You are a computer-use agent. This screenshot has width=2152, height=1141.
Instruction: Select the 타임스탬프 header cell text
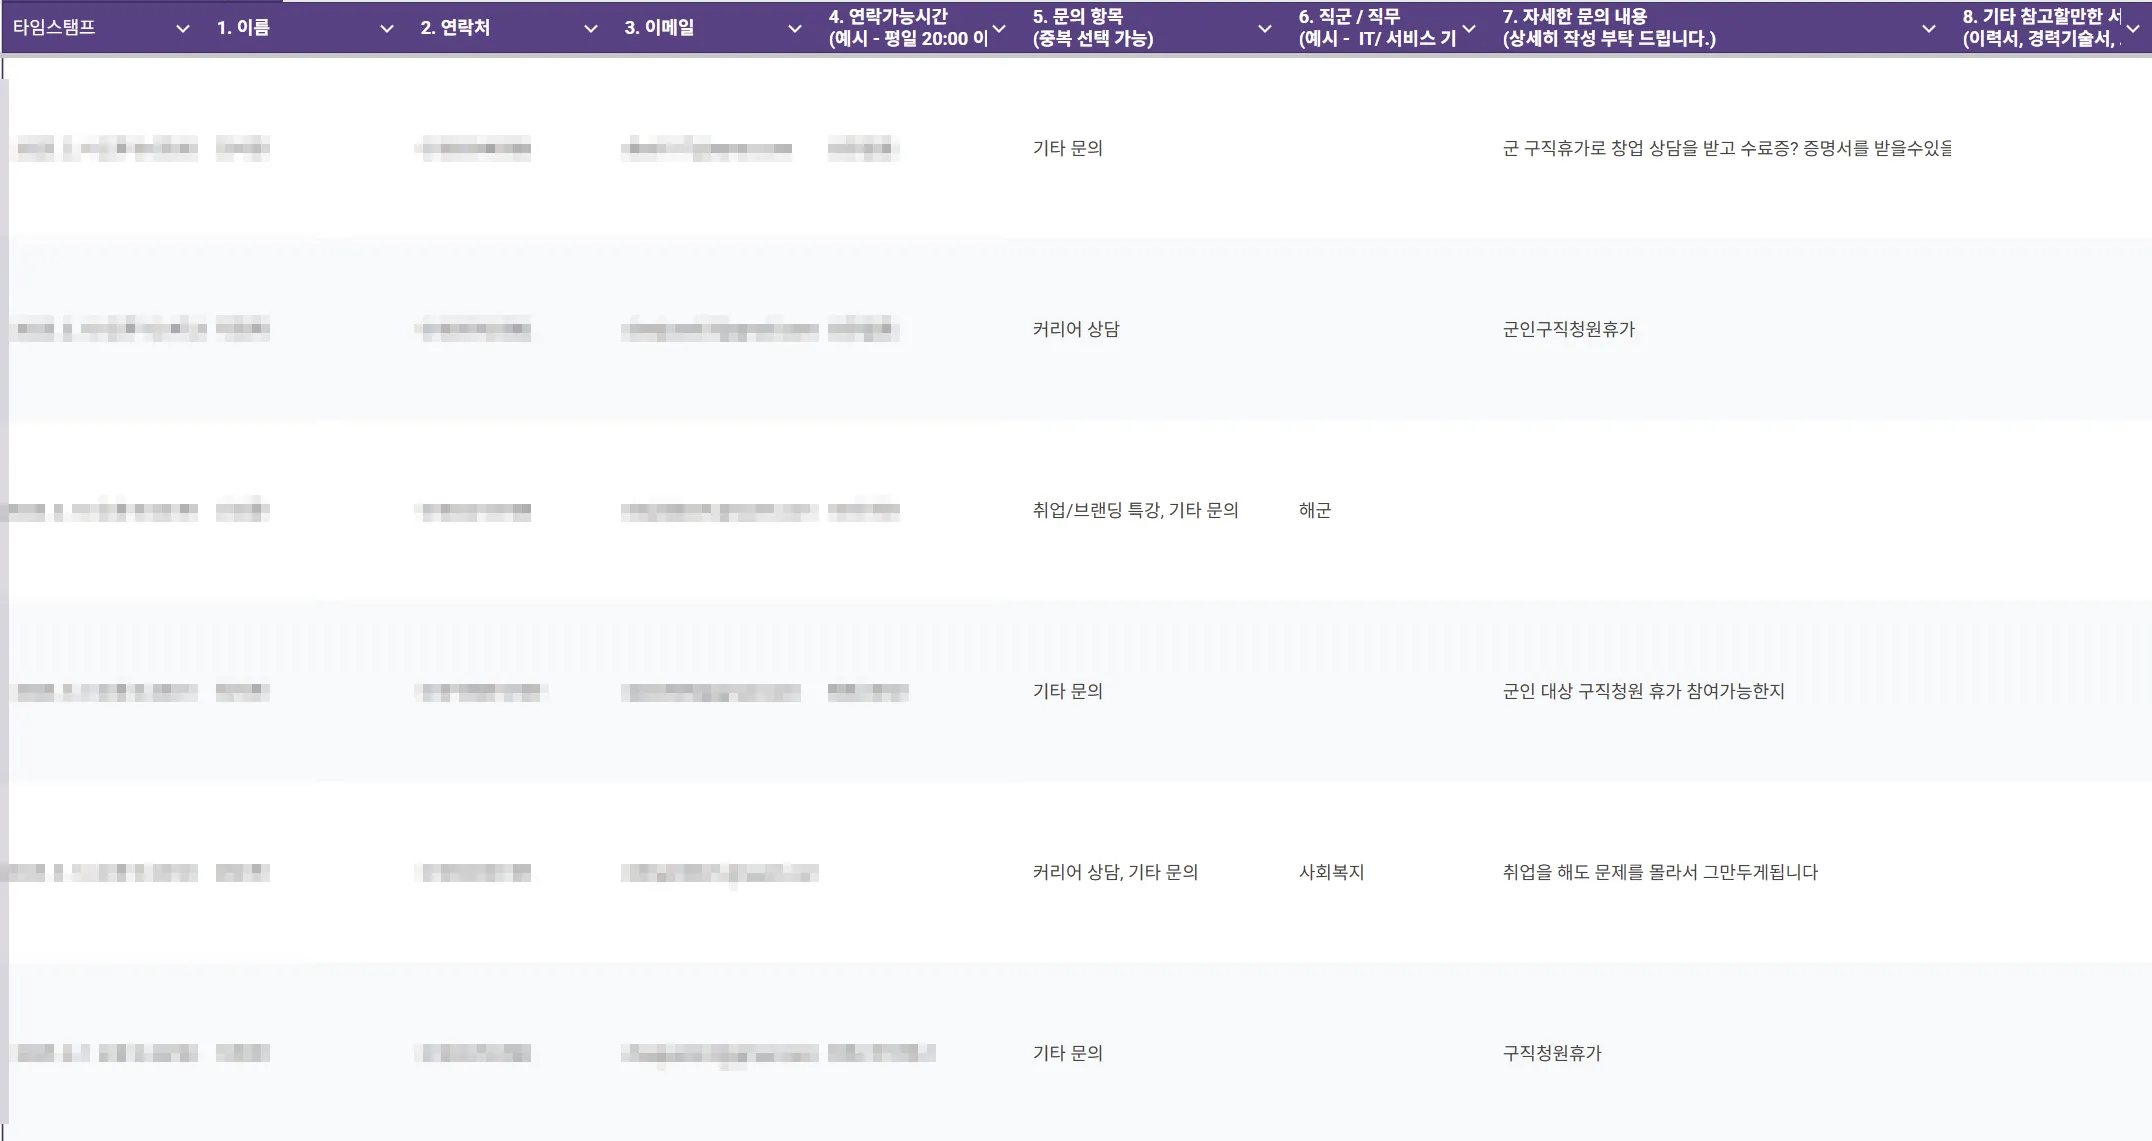click(54, 28)
